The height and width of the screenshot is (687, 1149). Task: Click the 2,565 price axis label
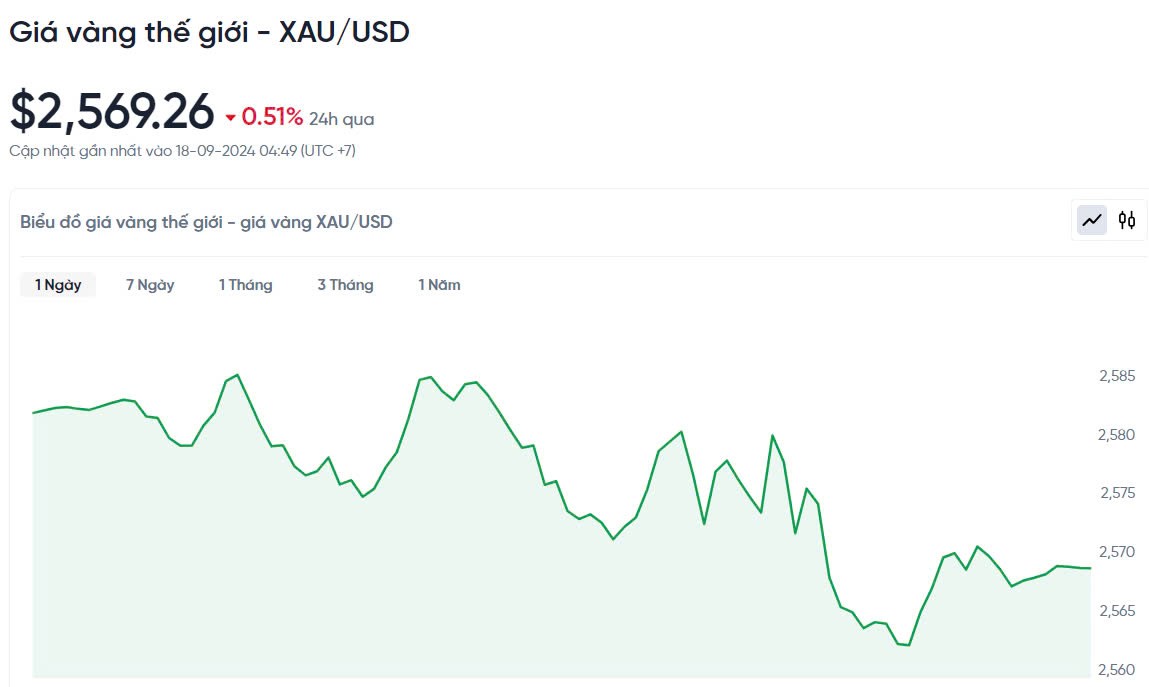tap(1117, 611)
